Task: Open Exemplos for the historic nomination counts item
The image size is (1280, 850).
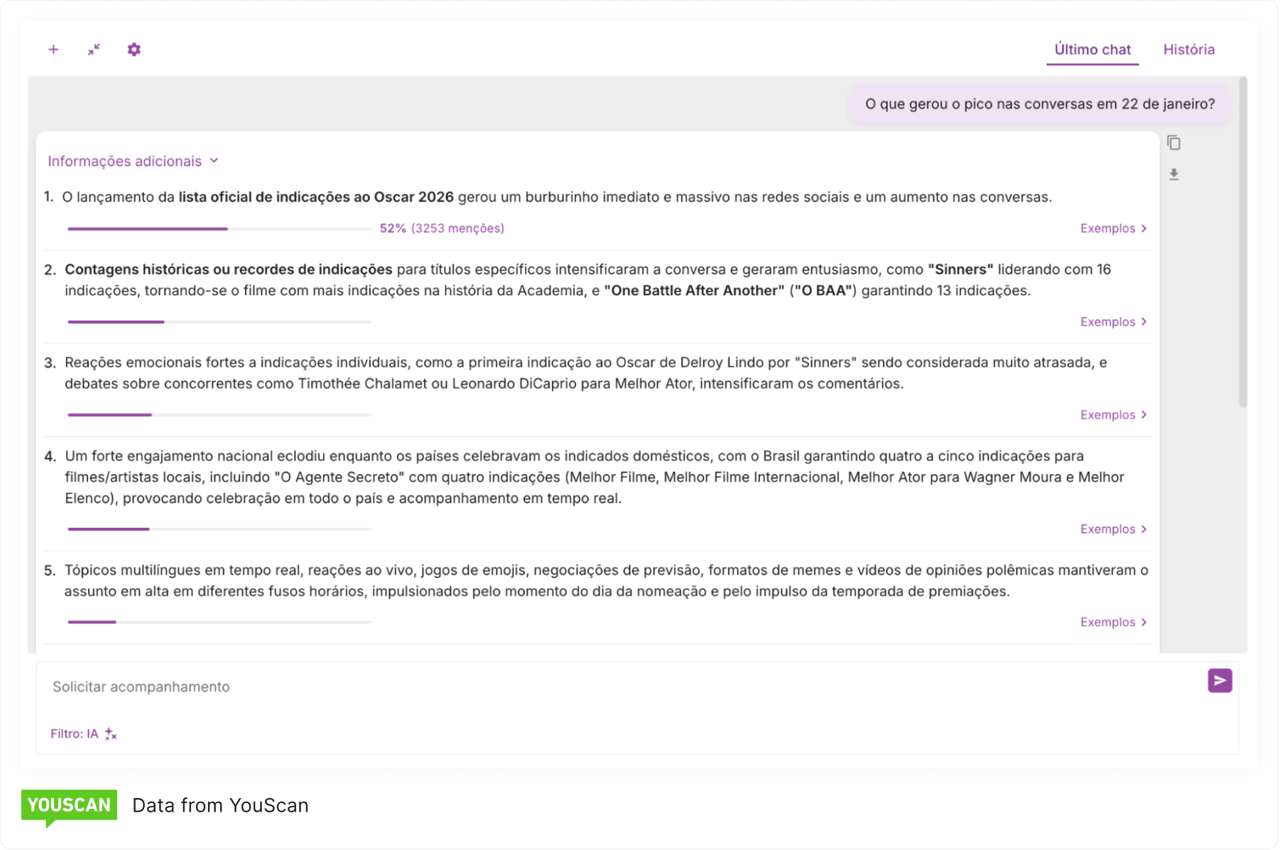Action: 1113,322
